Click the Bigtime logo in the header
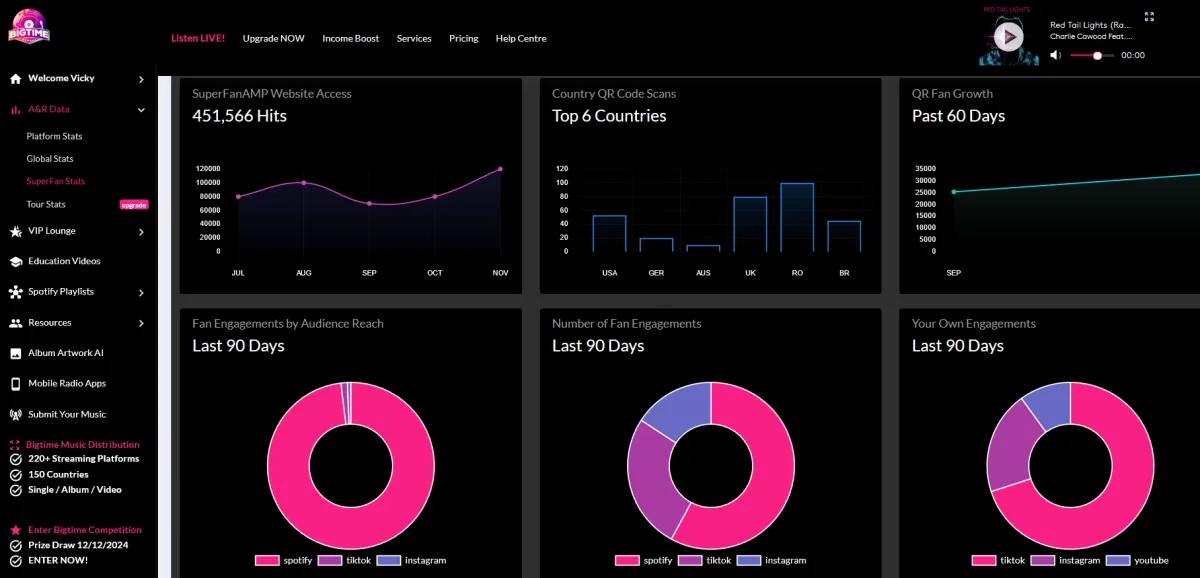Viewport: 1200px width, 578px height. point(29,25)
